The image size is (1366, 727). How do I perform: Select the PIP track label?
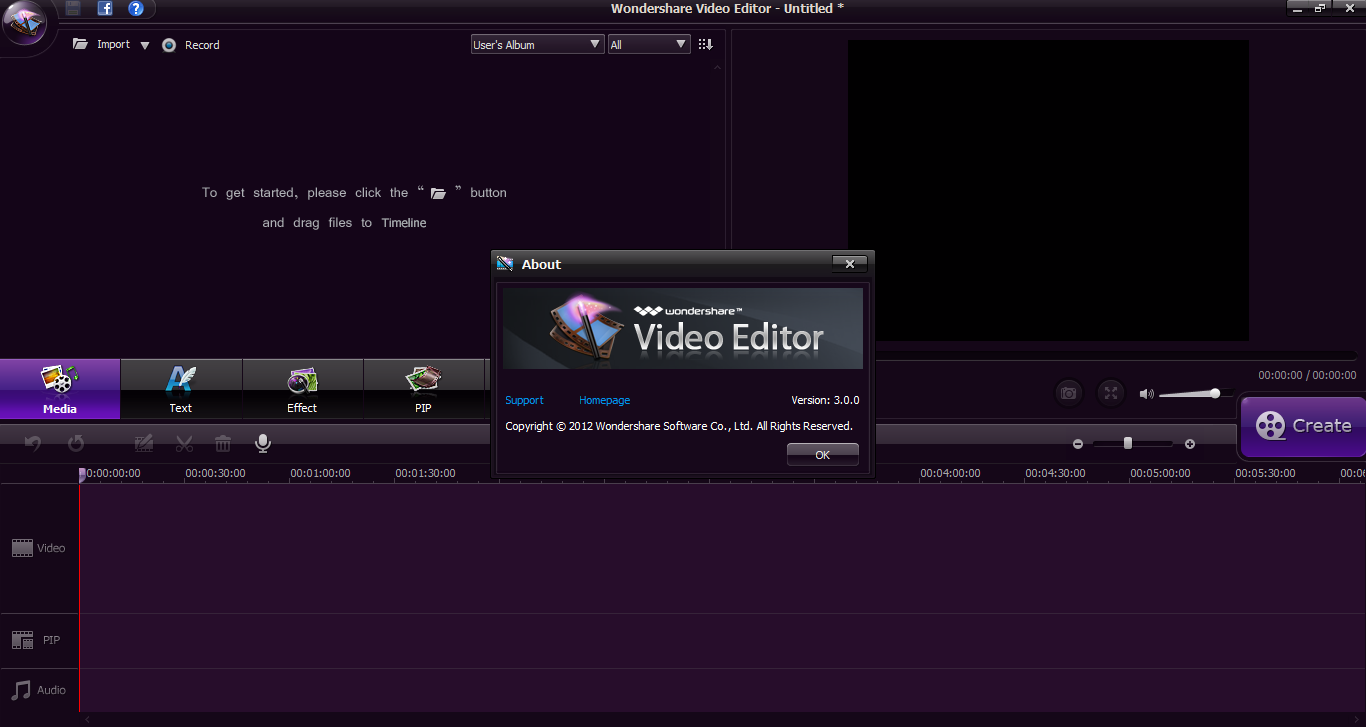tap(36, 640)
